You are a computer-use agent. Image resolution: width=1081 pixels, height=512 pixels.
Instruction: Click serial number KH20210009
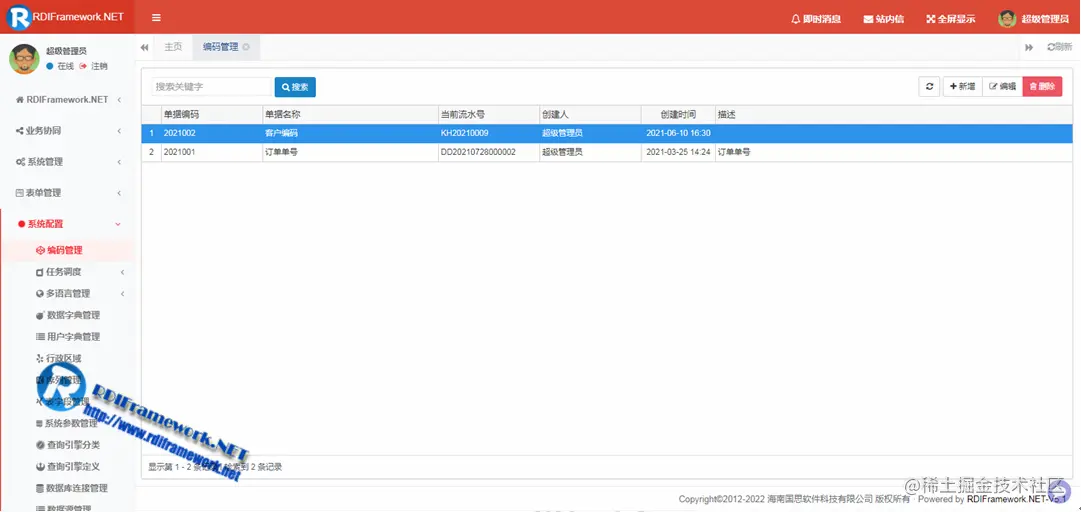pos(465,133)
